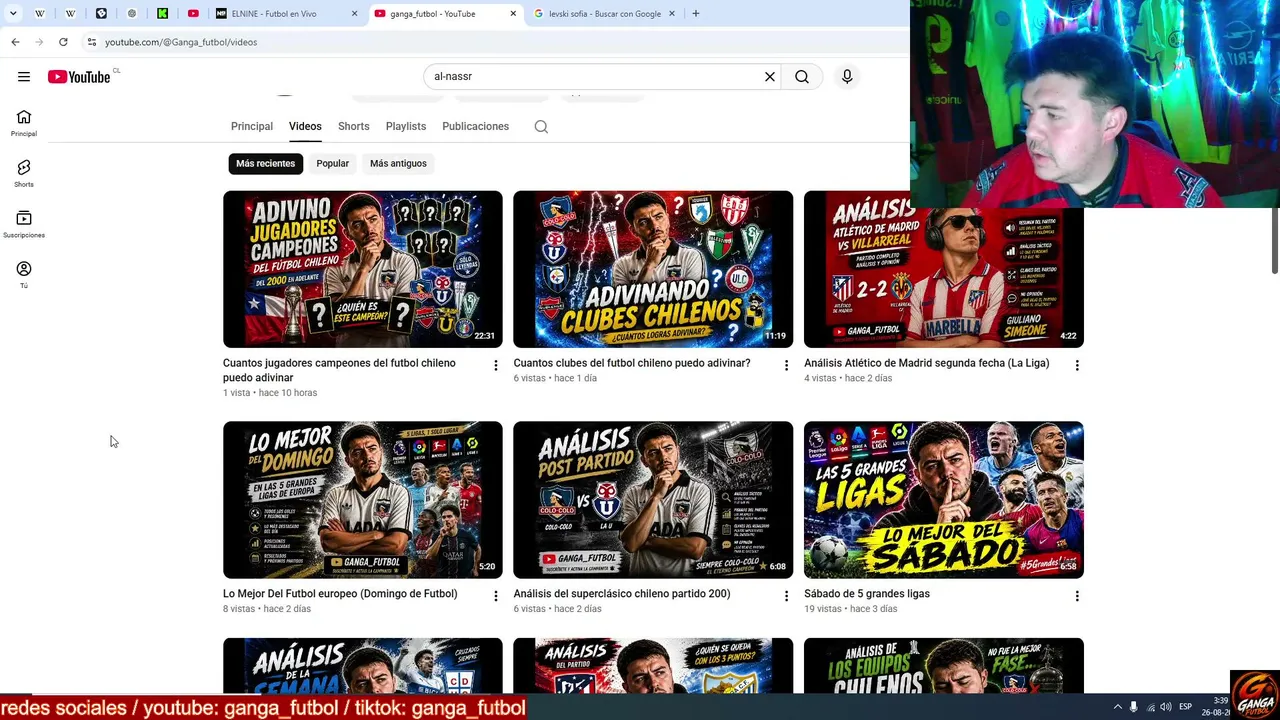Open Principal in the left sidebar
1280x720 pixels.
tap(24, 123)
